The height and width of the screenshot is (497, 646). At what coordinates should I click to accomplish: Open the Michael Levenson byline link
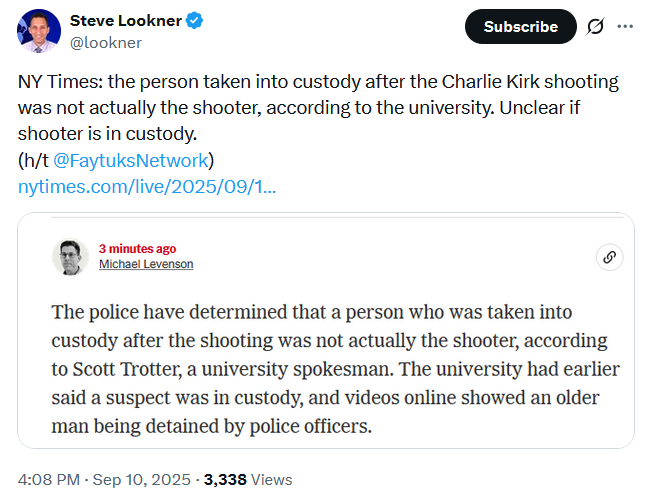146,264
